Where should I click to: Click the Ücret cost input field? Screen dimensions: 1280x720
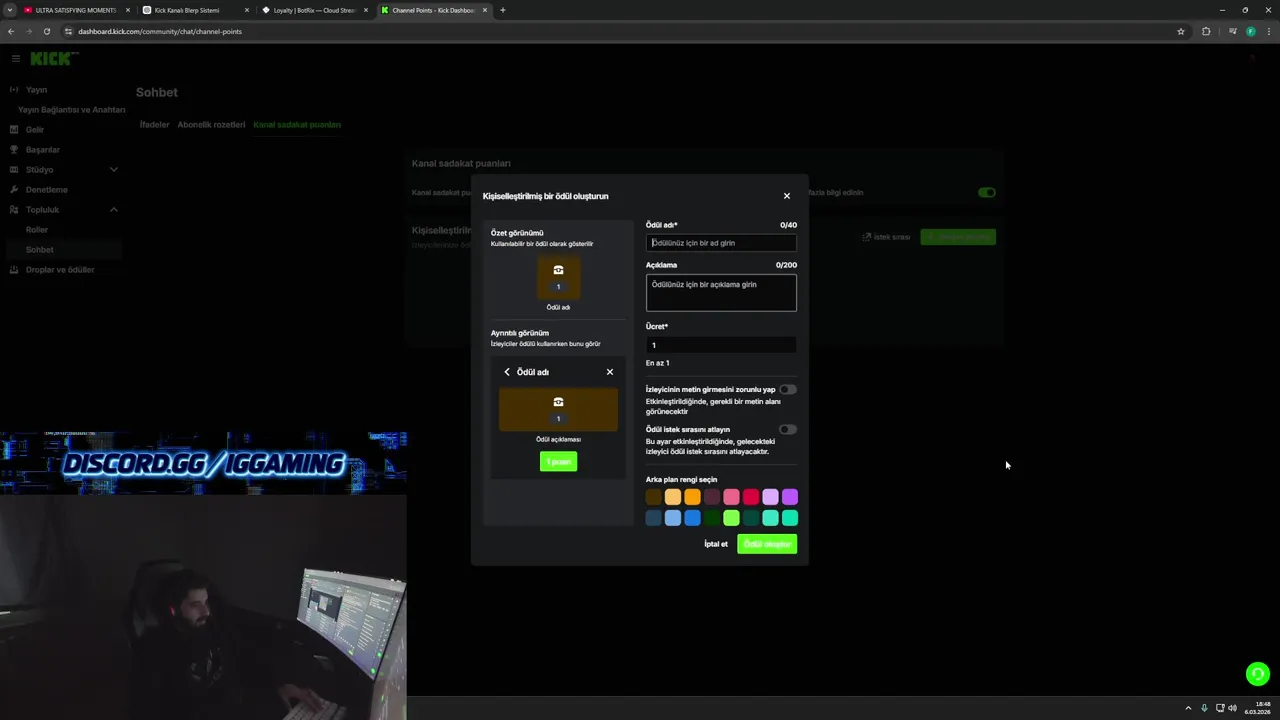721,345
